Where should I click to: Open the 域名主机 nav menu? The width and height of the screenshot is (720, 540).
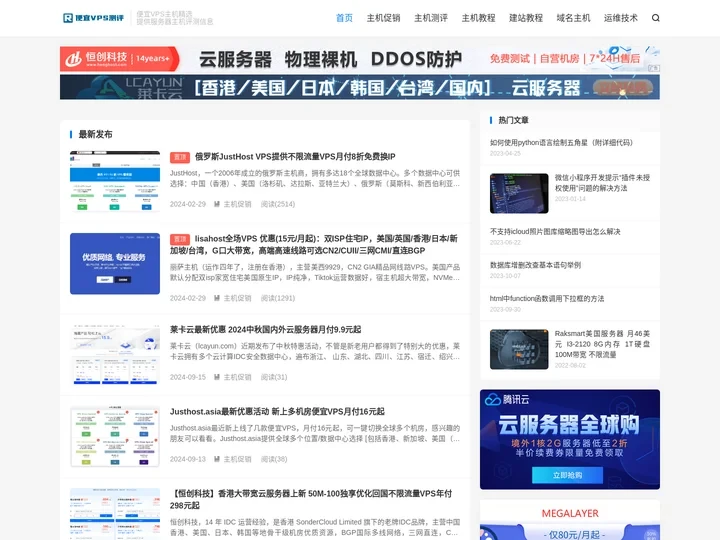573,18
